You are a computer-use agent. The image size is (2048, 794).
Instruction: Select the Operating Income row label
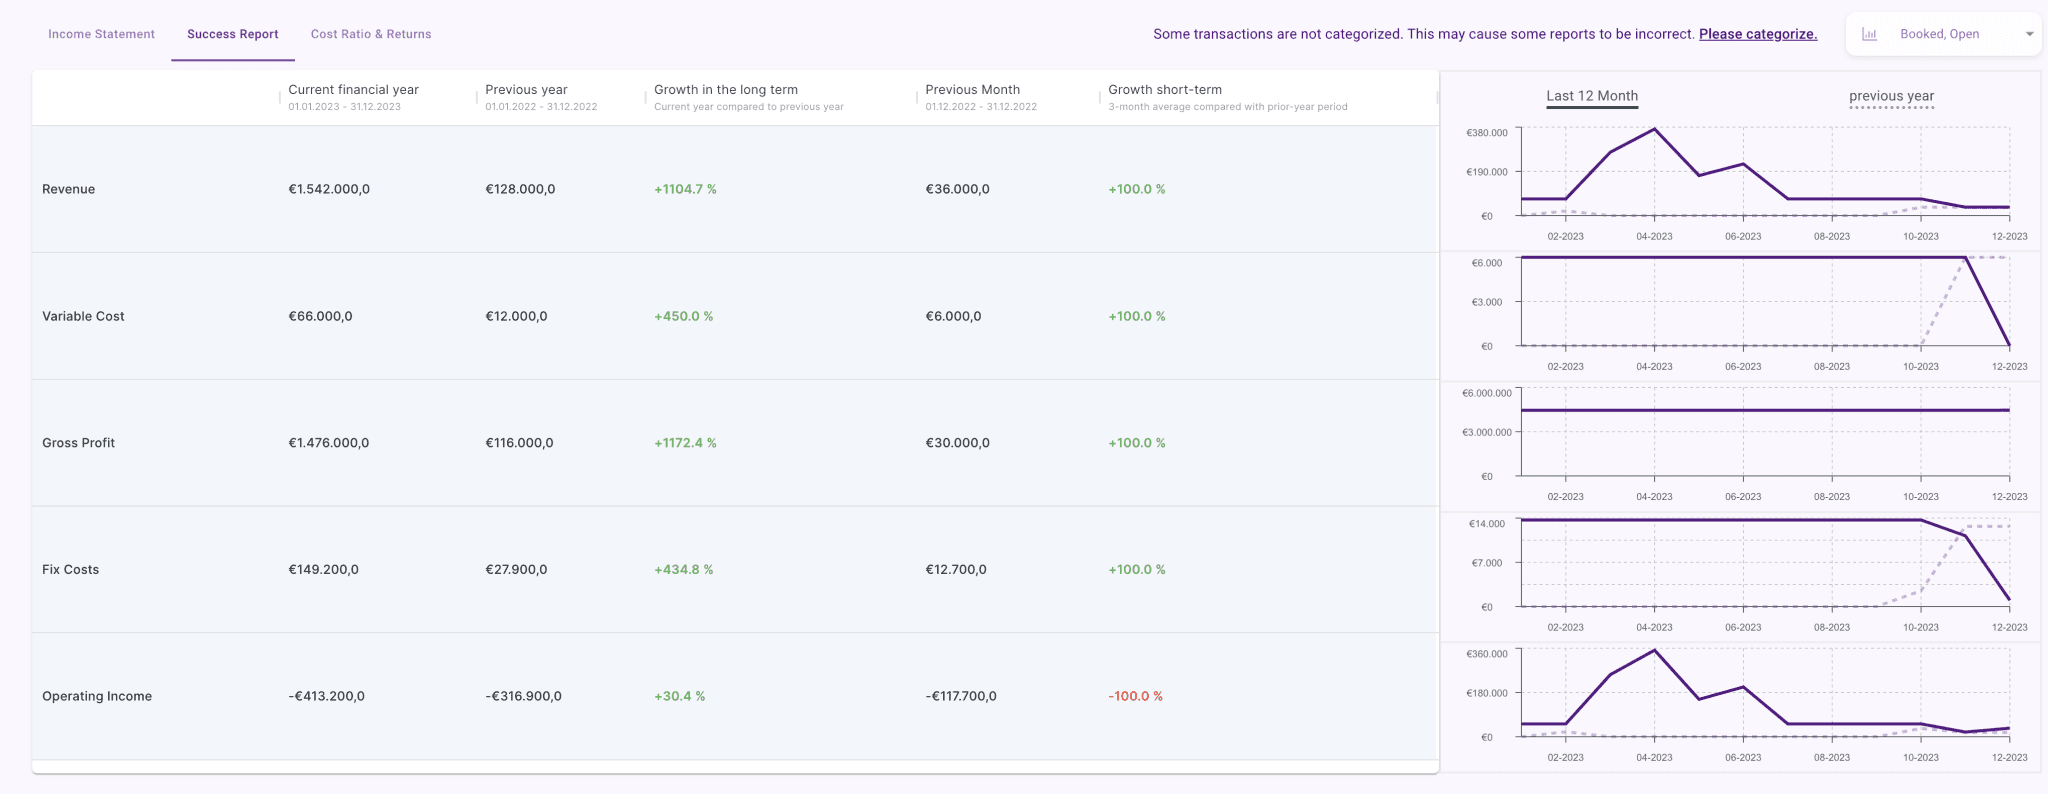97,696
